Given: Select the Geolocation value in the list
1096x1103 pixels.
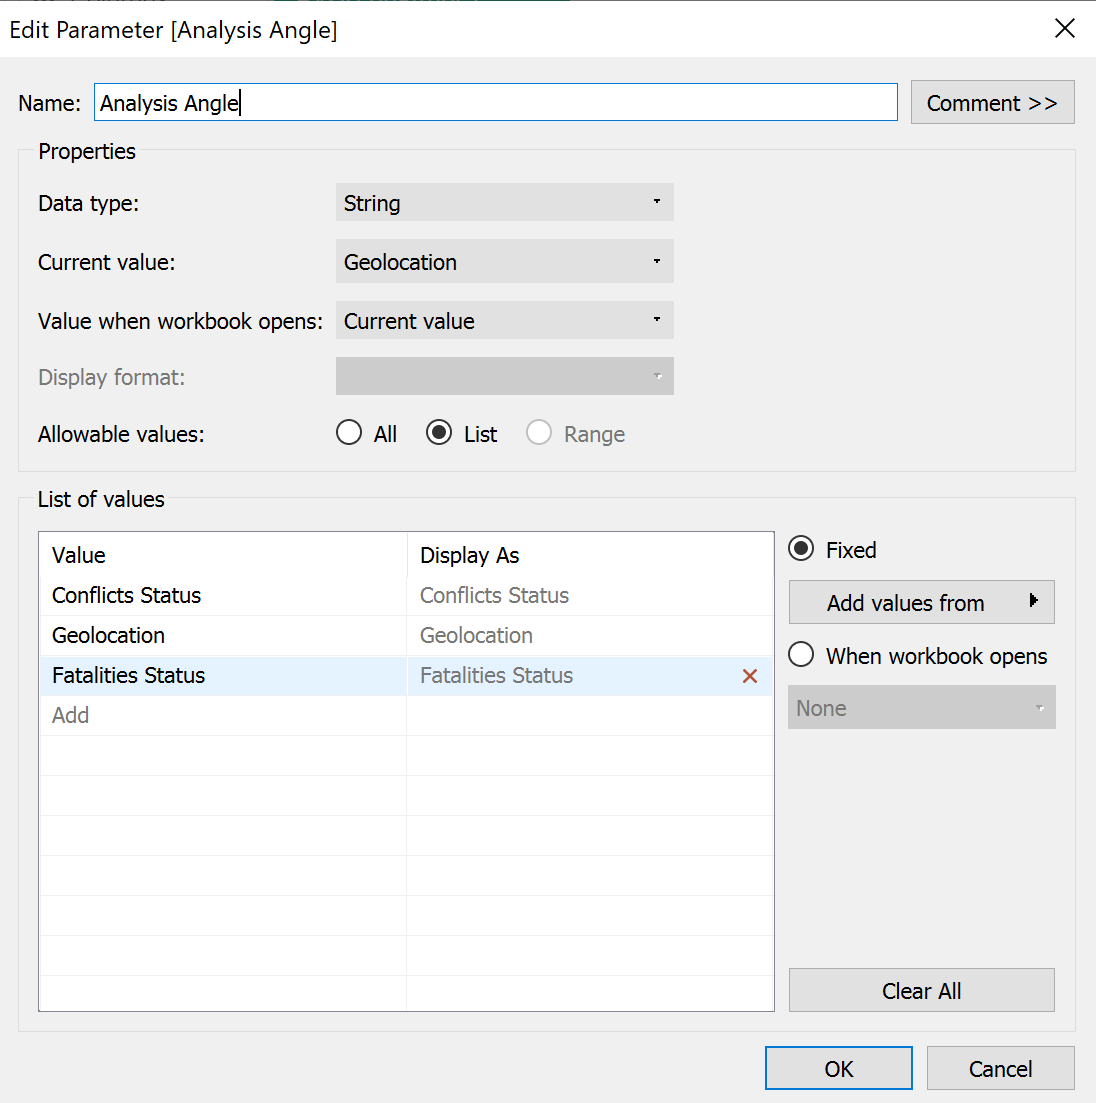Looking at the screenshot, I should [109, 635].
